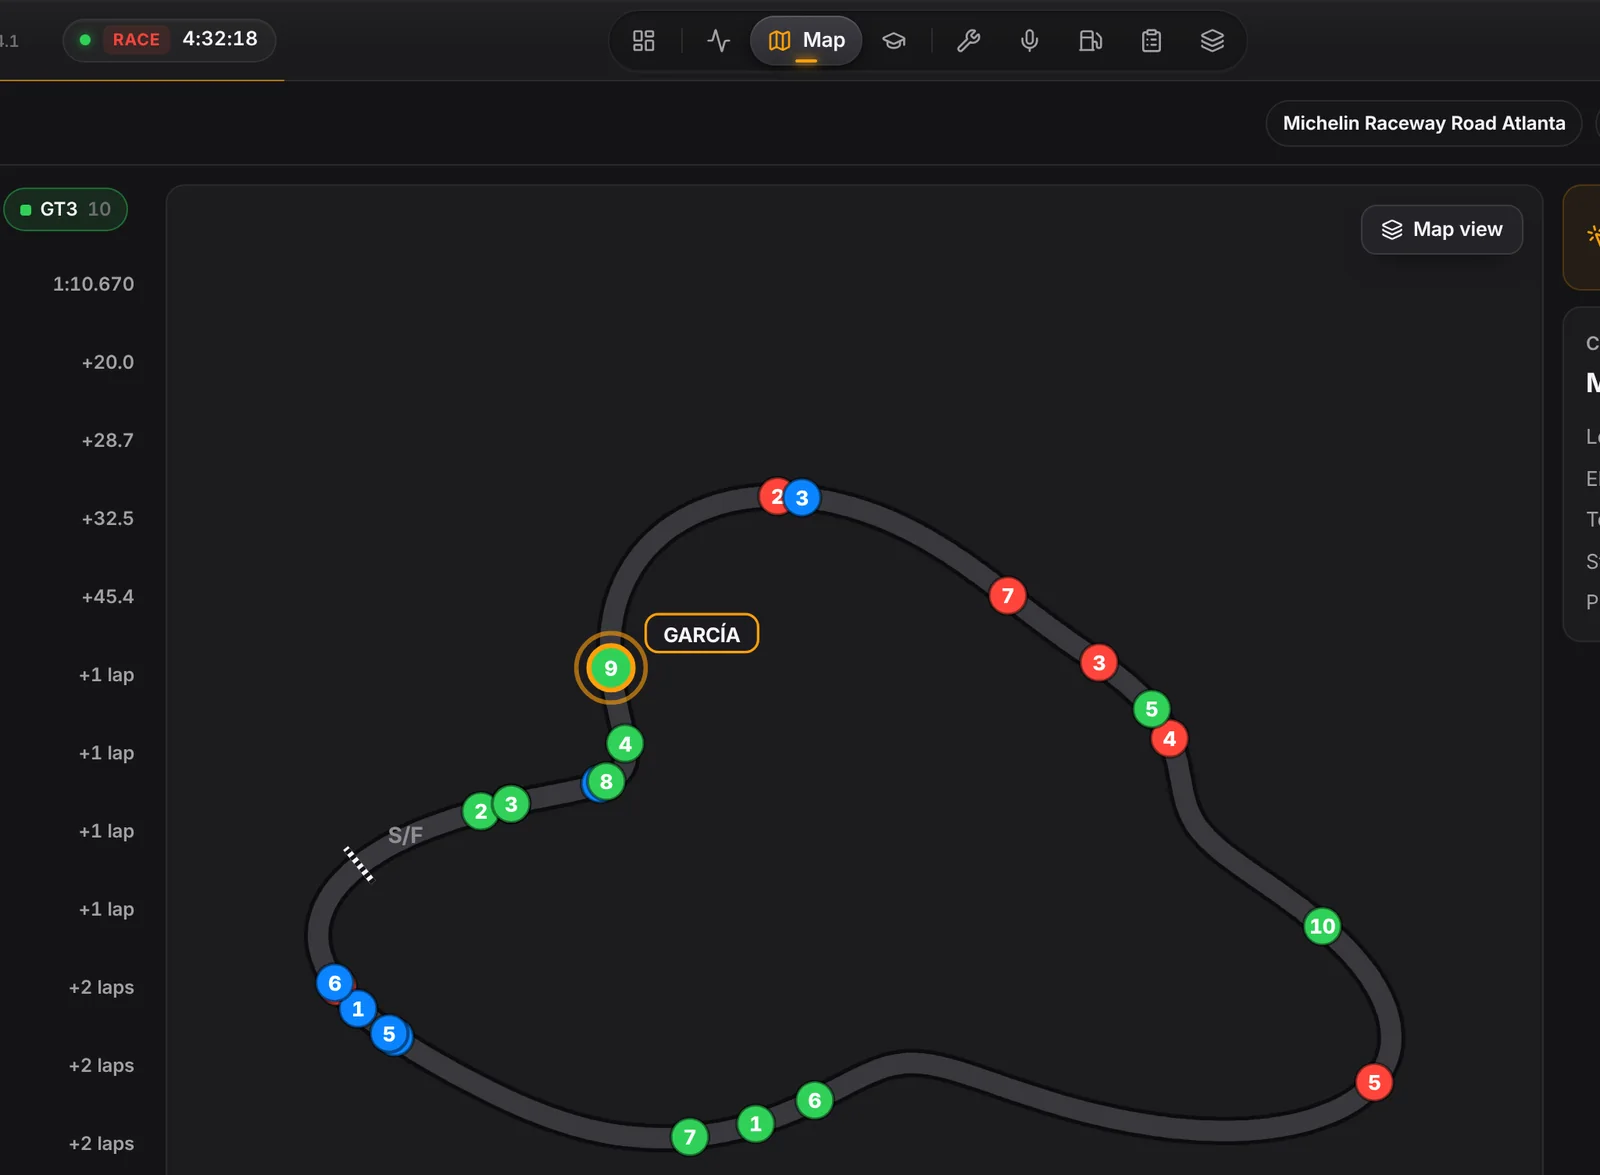The image size is (1600, 1175).
Task: Open the dashboard grid view icon
Action: tap(643, 41)
